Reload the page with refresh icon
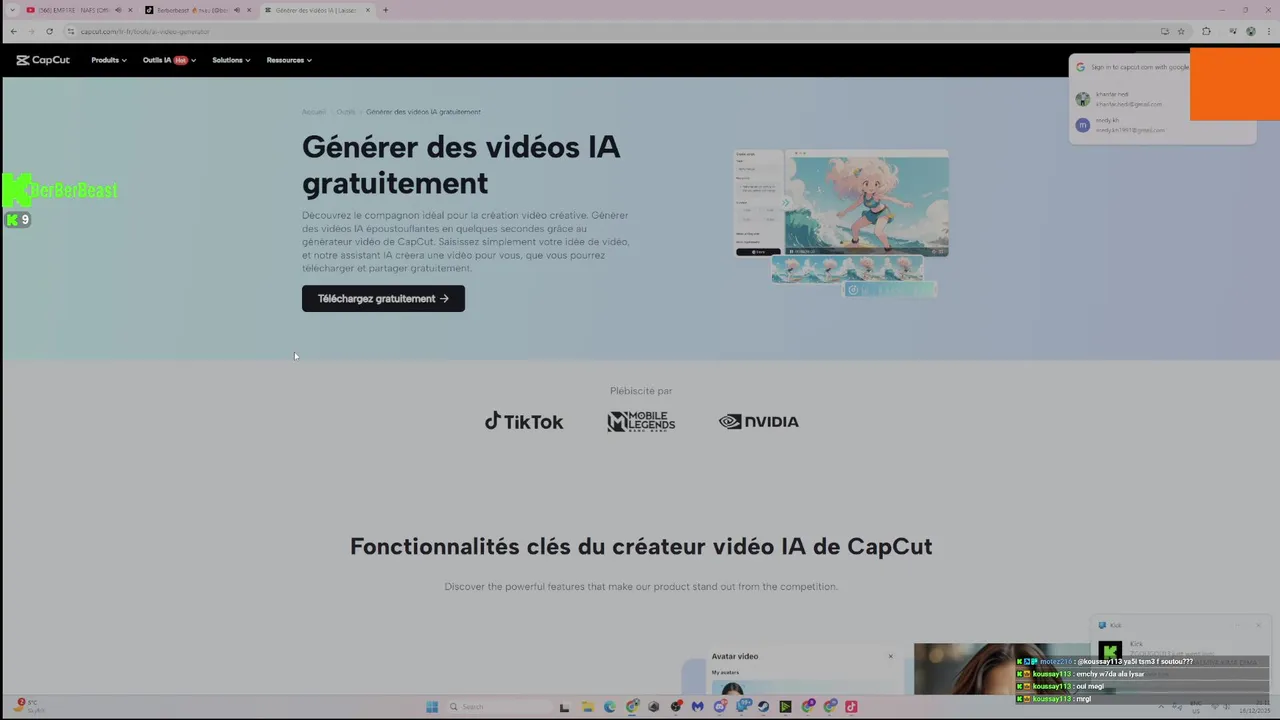 pyautogui.click(x=49, y=31)
